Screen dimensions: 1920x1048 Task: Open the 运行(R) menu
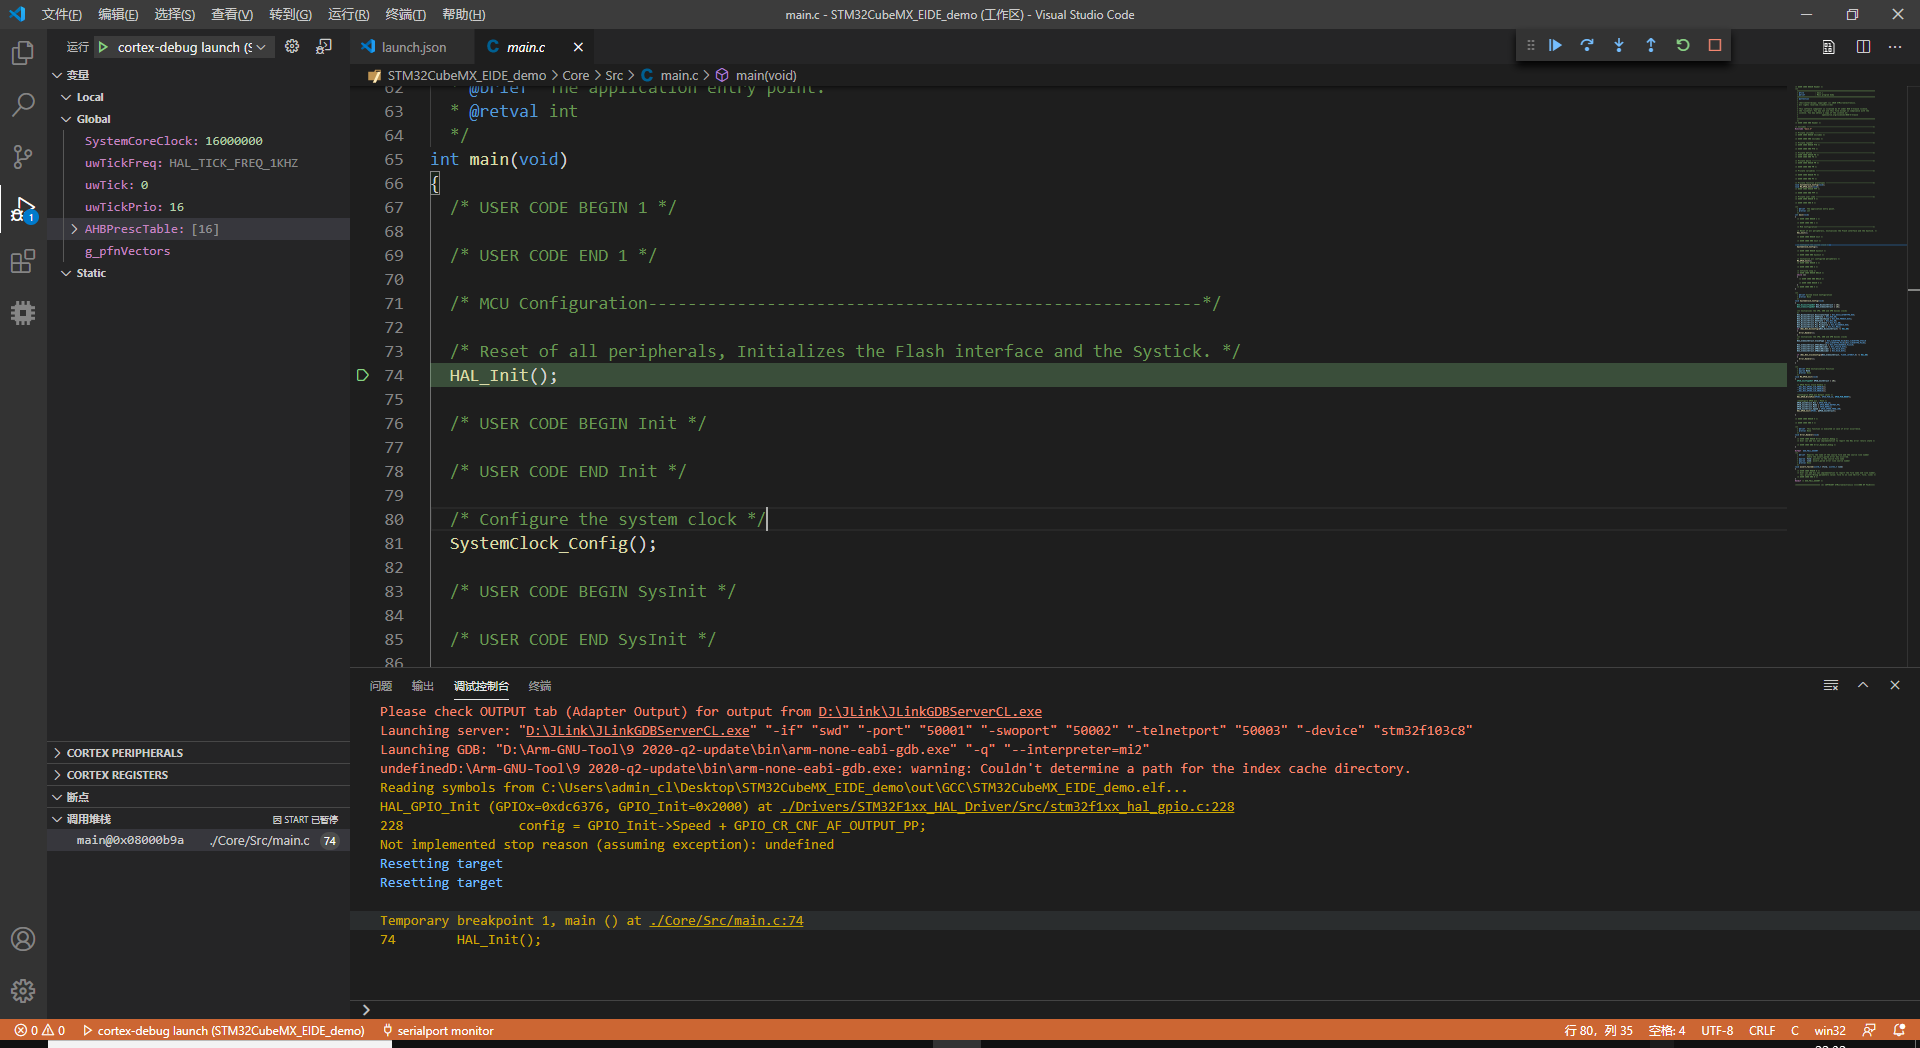tap(347, 14)
